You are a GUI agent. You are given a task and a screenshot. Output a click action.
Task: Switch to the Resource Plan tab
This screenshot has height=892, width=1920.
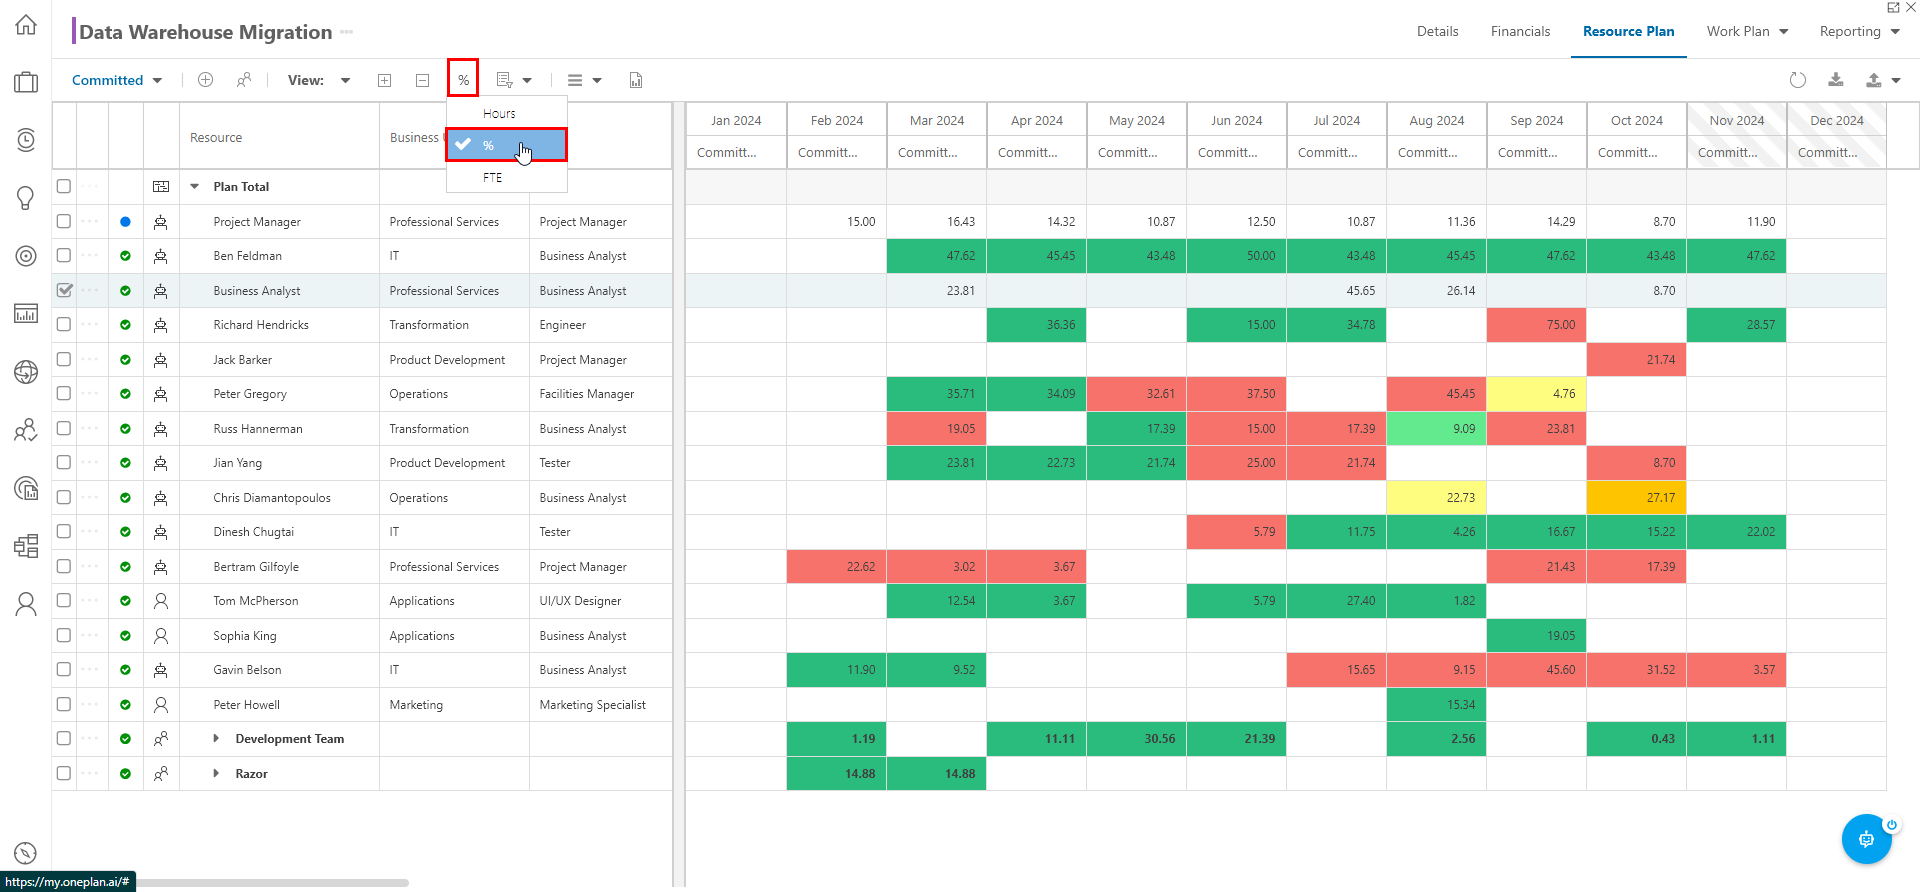pyautogui.click(x=1628, y=31)
